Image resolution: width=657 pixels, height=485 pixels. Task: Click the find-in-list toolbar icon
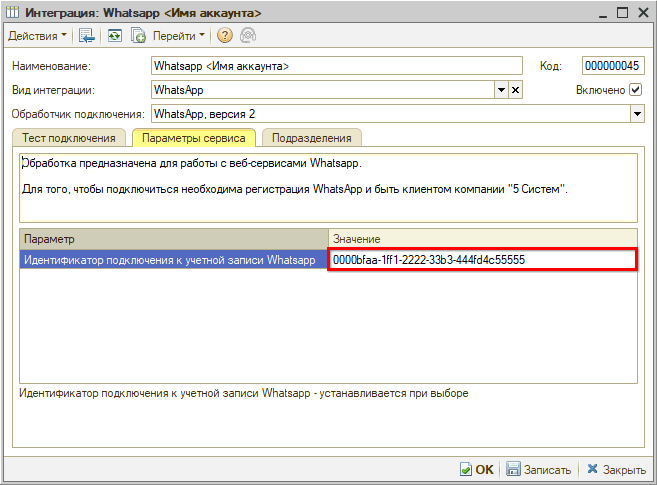click(x=87, y=36)
